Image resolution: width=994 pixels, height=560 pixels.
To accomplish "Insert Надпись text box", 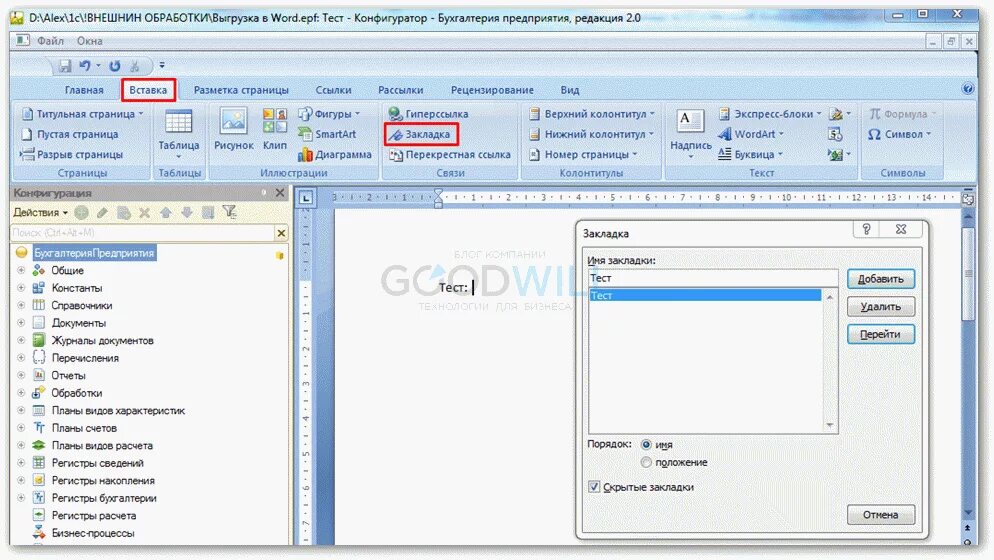I will pos(690,134).
